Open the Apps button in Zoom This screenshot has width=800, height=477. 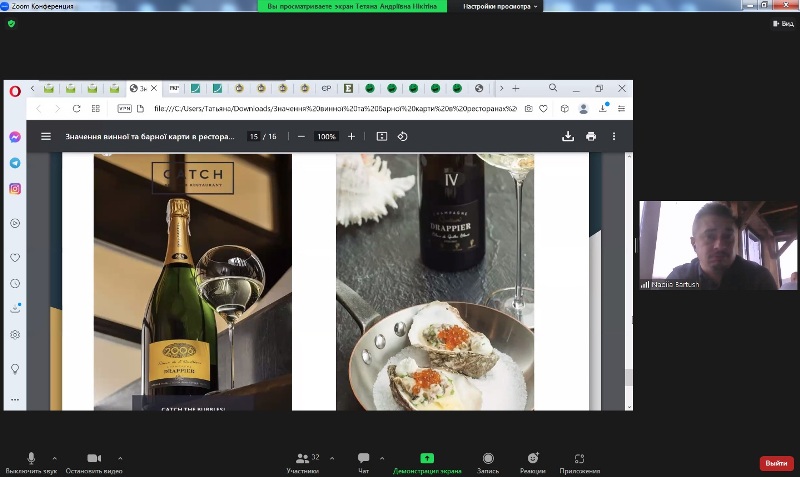pos(579,459)
